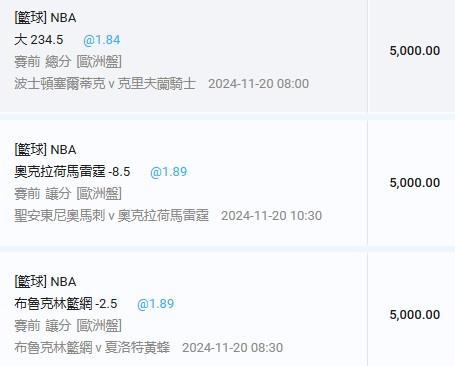Select the 大 234.5 bet selection
Image resolution: width=455 pixels, height=366 pixels.
point(39,40)
